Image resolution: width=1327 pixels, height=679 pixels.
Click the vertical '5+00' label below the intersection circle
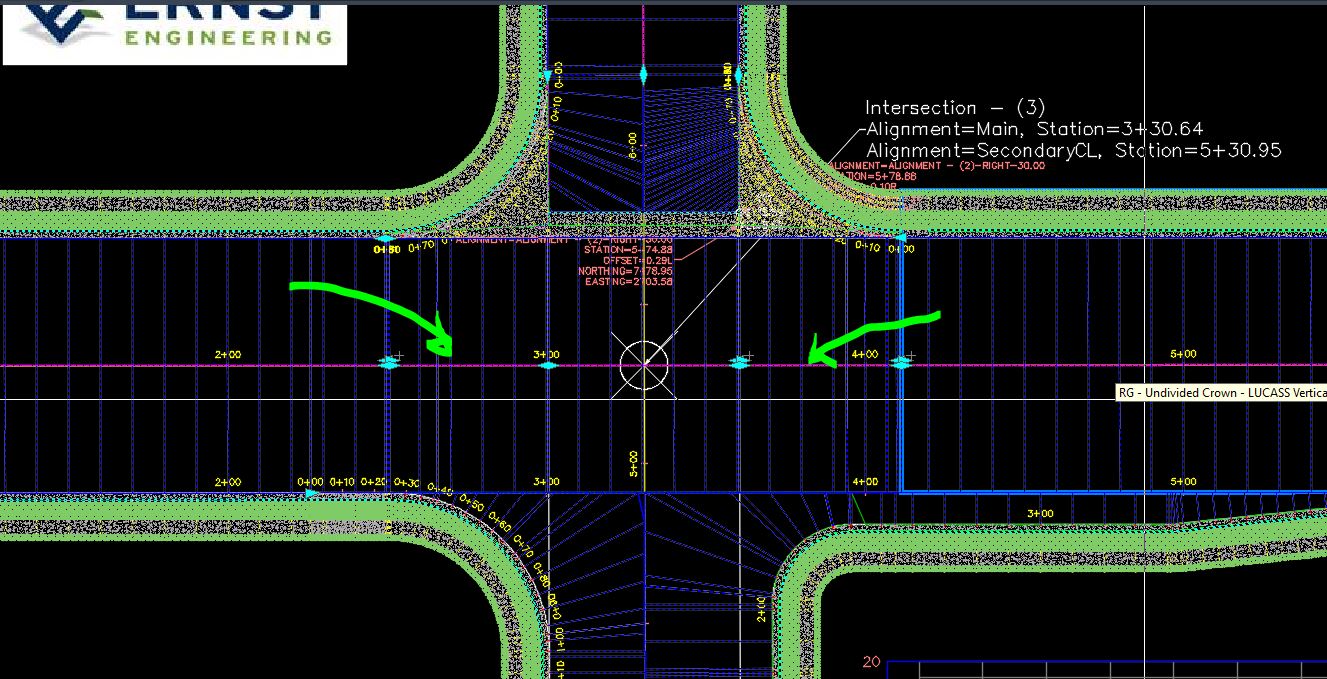click(x=632, y=464)
